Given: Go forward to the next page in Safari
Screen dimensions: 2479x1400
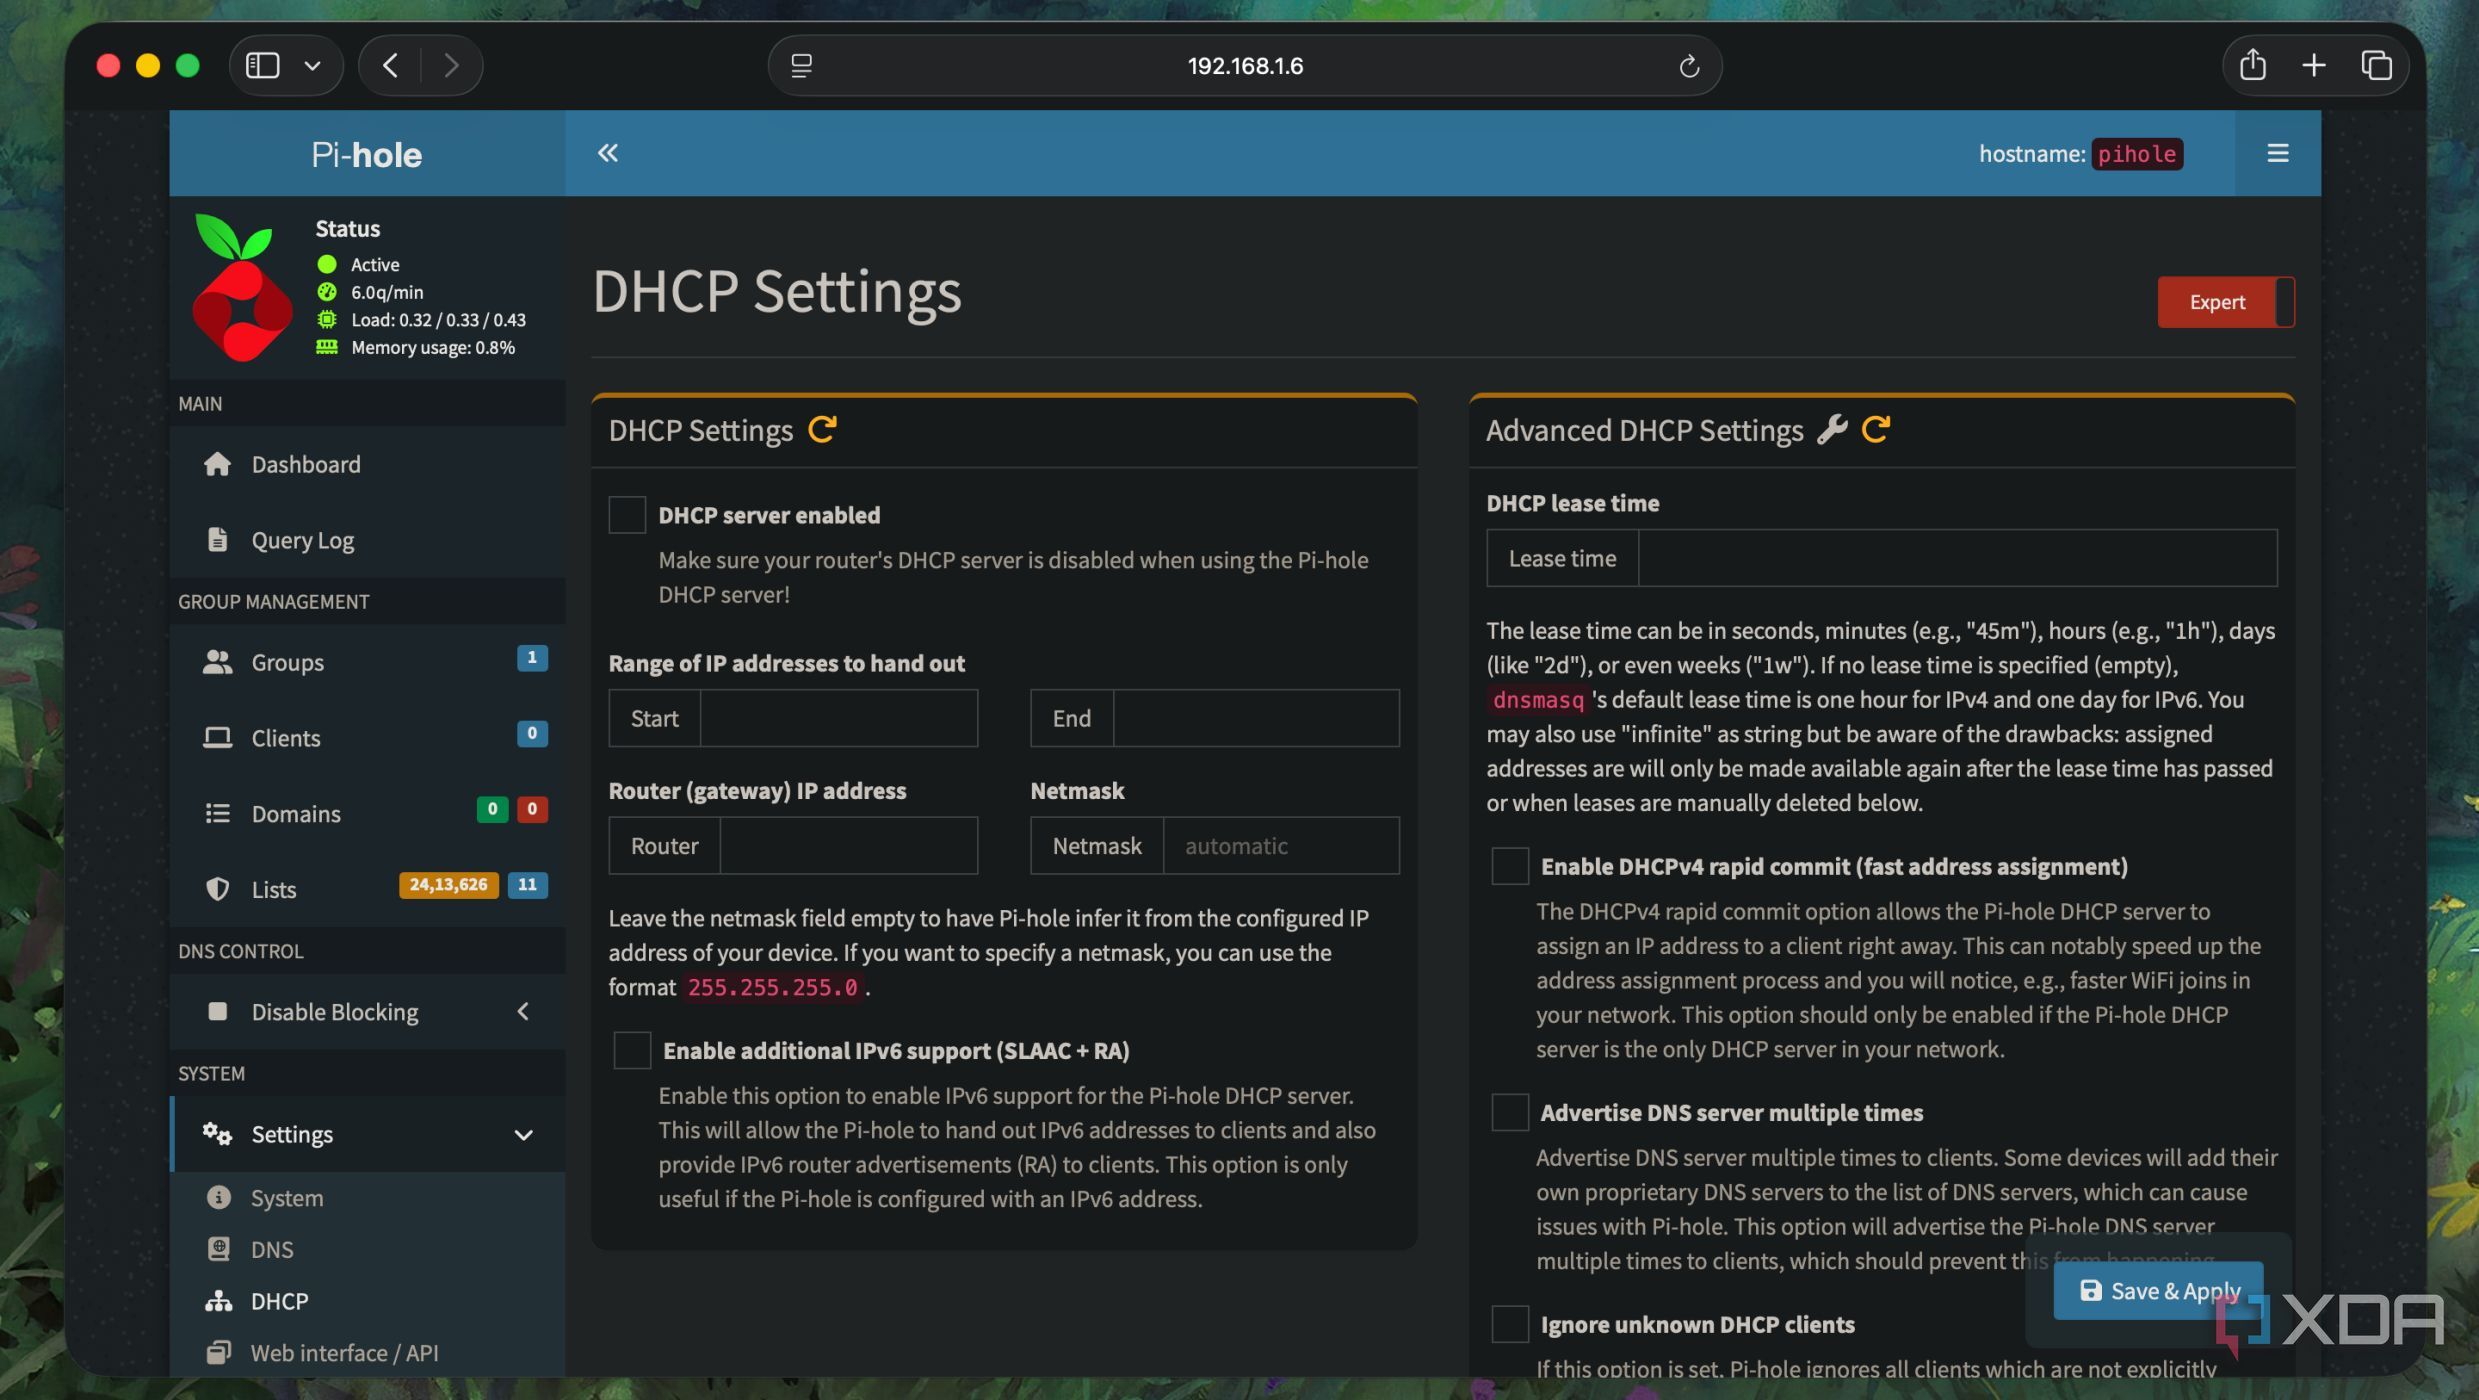Looking at the screenshot, I should tap(451, 65).
